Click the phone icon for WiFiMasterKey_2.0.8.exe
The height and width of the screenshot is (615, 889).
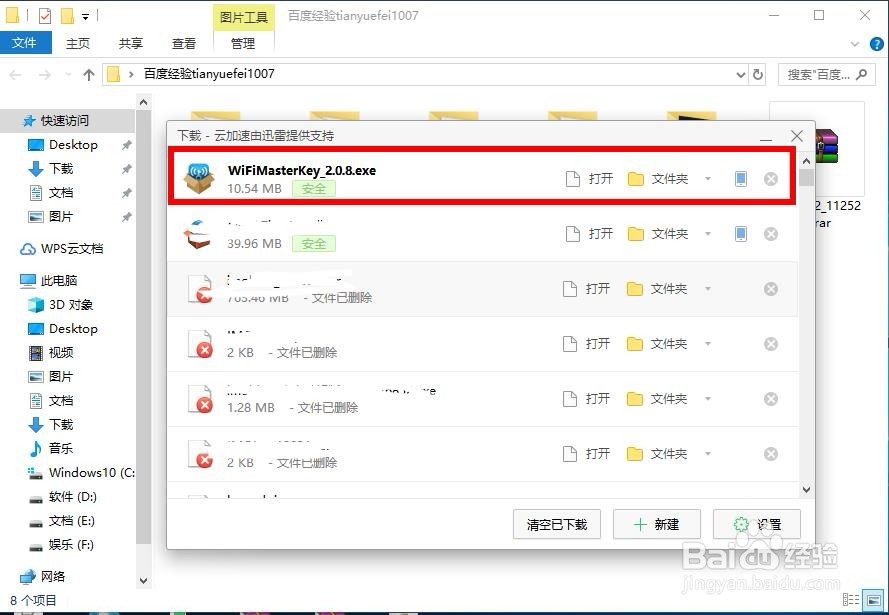pos(740,179)
